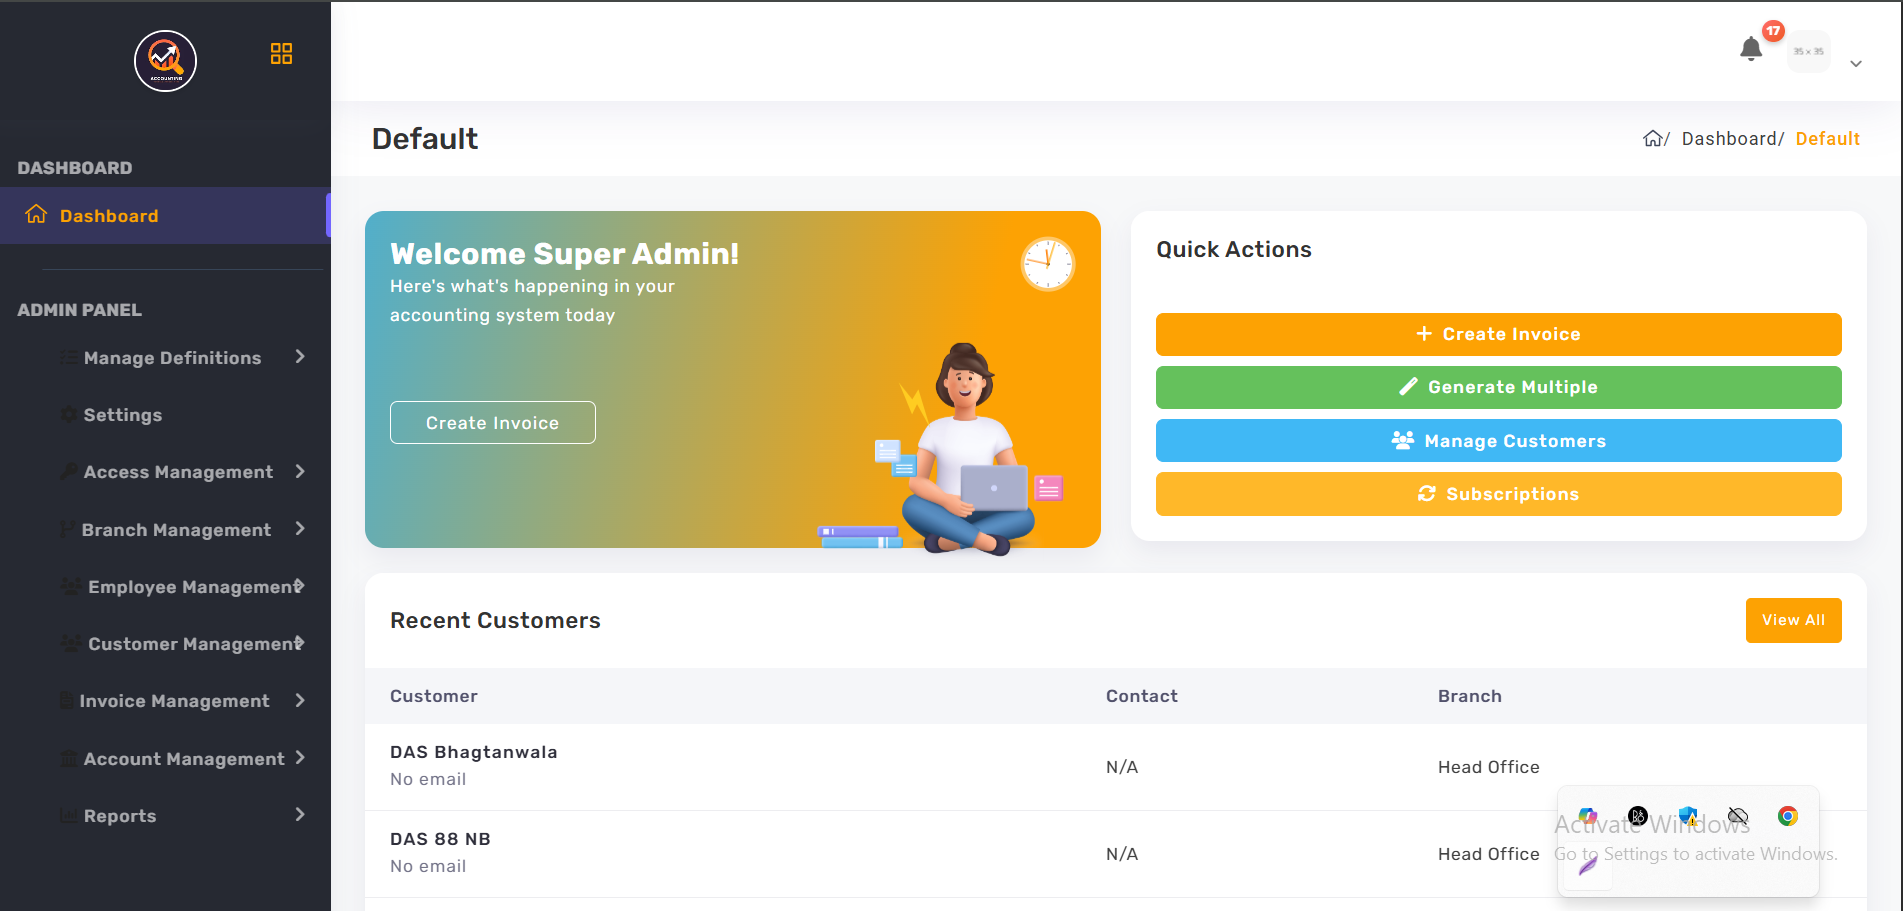Click View All recent customers

(x=1793, y=620)
